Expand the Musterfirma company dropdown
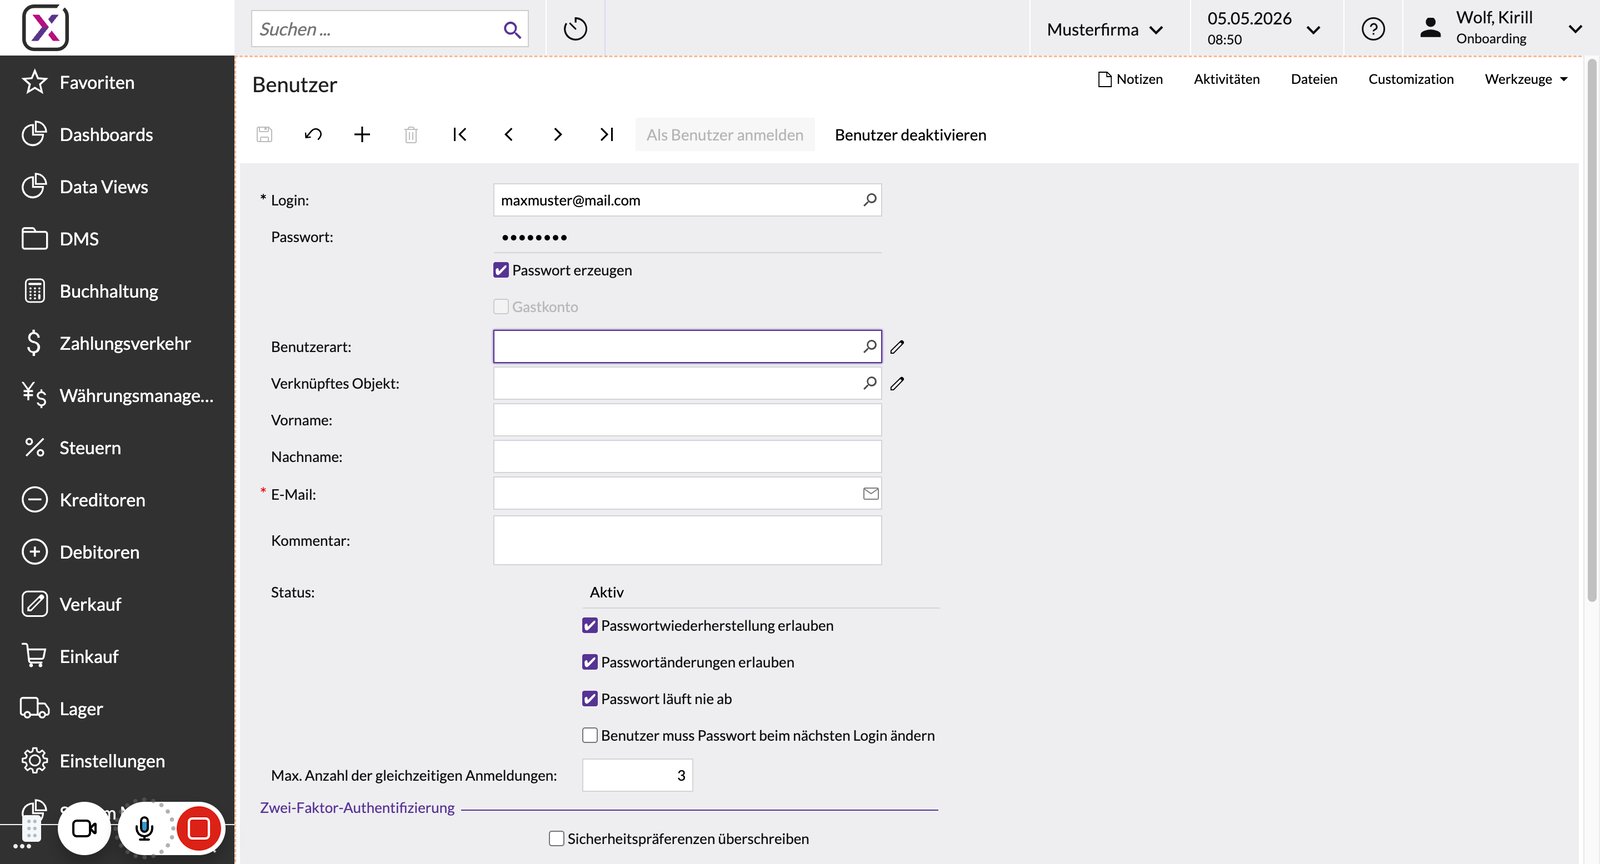 click(1105, 29)
